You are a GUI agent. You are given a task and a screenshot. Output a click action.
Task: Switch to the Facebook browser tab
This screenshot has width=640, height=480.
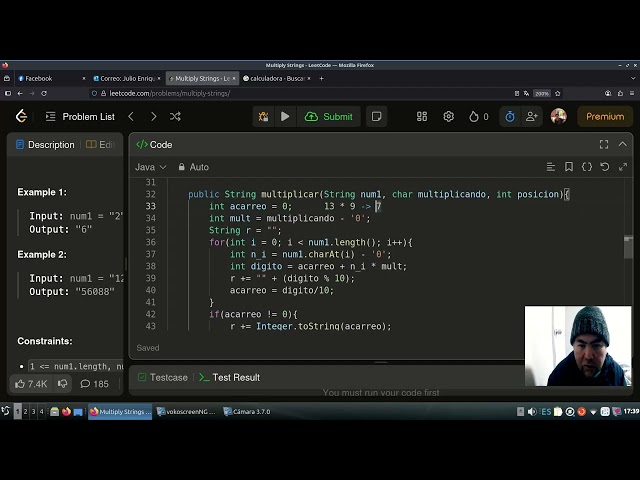pos(49,78)
